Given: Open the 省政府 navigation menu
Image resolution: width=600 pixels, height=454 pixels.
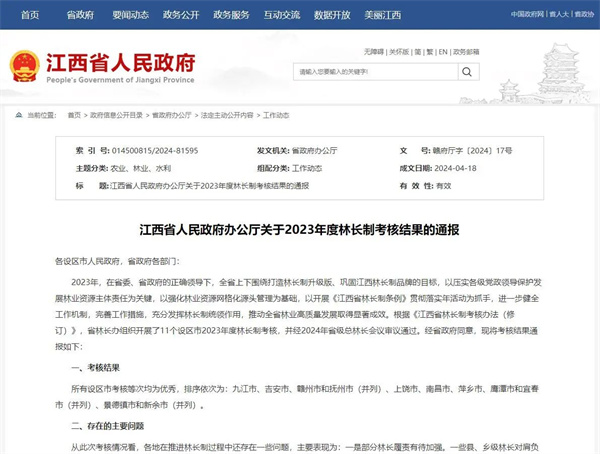Looking at the screenshot, I should point(80,15).
